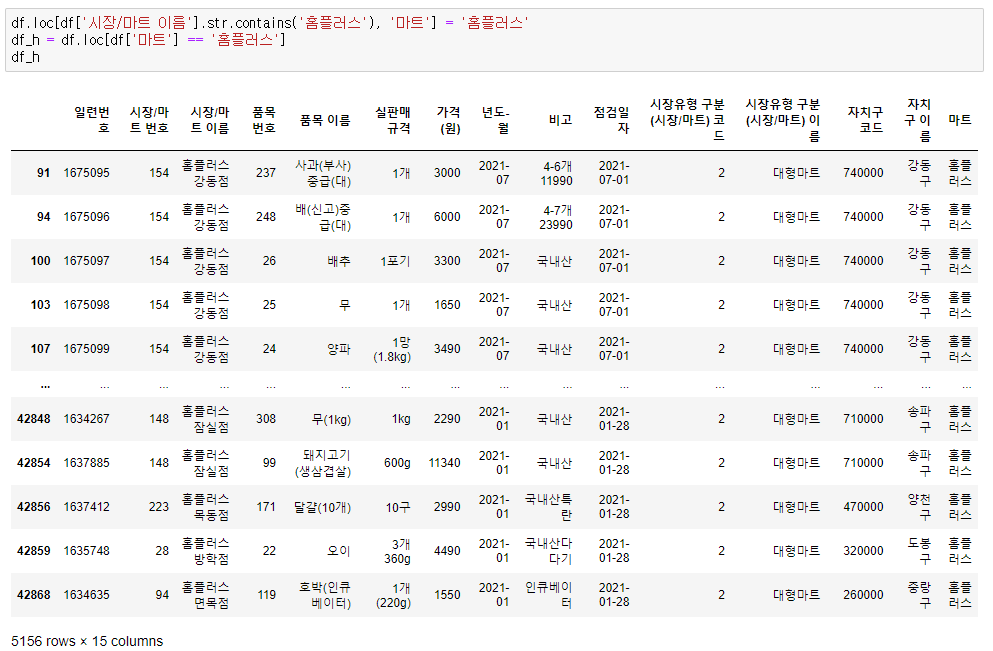
Task: Click the item name 무(1kg)
Action: tap(331, 419)
